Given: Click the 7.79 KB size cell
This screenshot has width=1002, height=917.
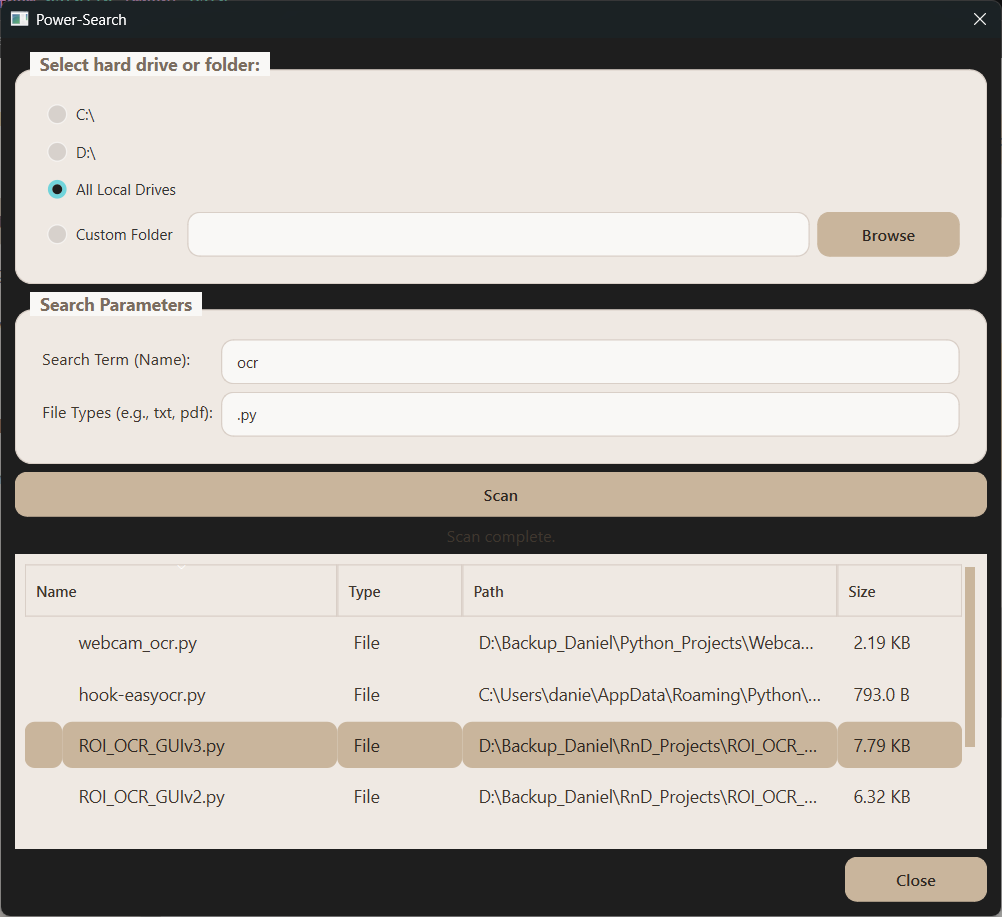Looking at the screenshot, I should (899, 746).
